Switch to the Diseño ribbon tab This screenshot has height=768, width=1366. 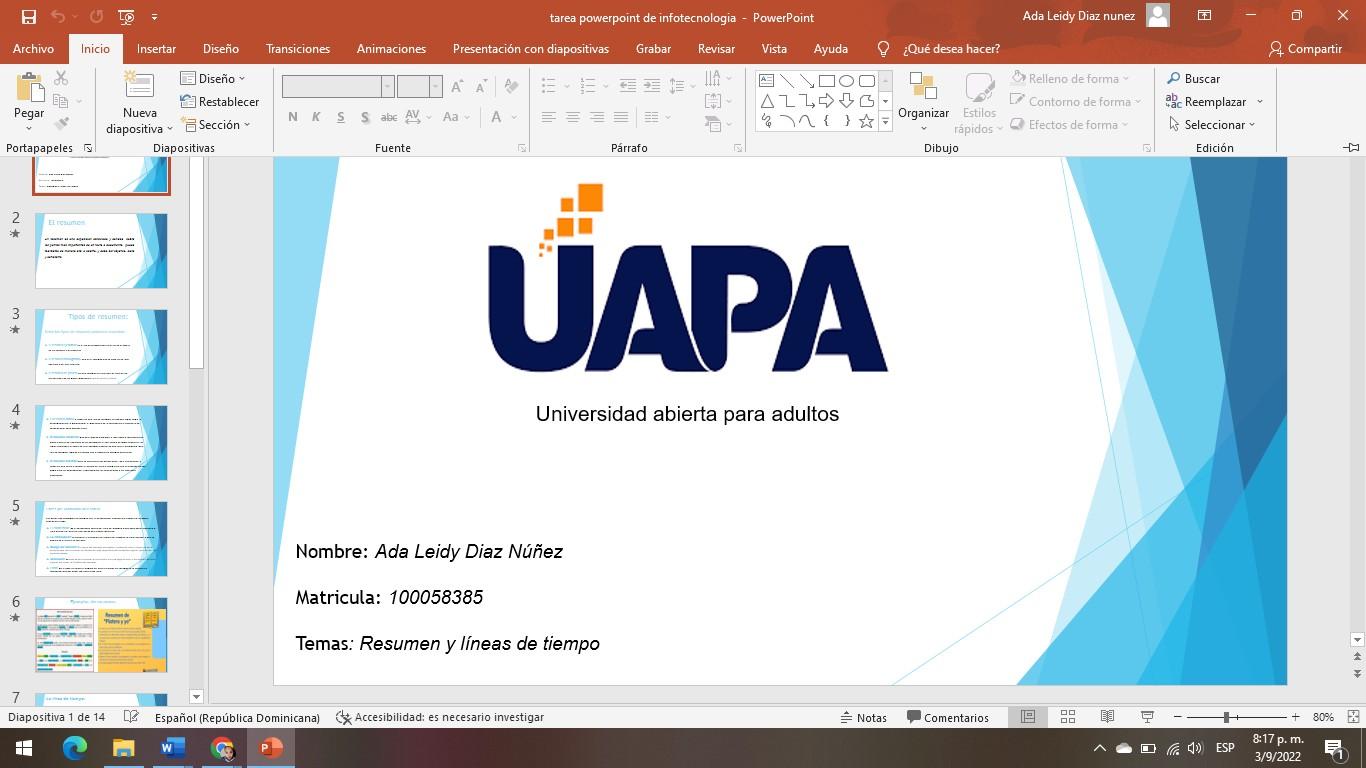(x=221, y=48)
